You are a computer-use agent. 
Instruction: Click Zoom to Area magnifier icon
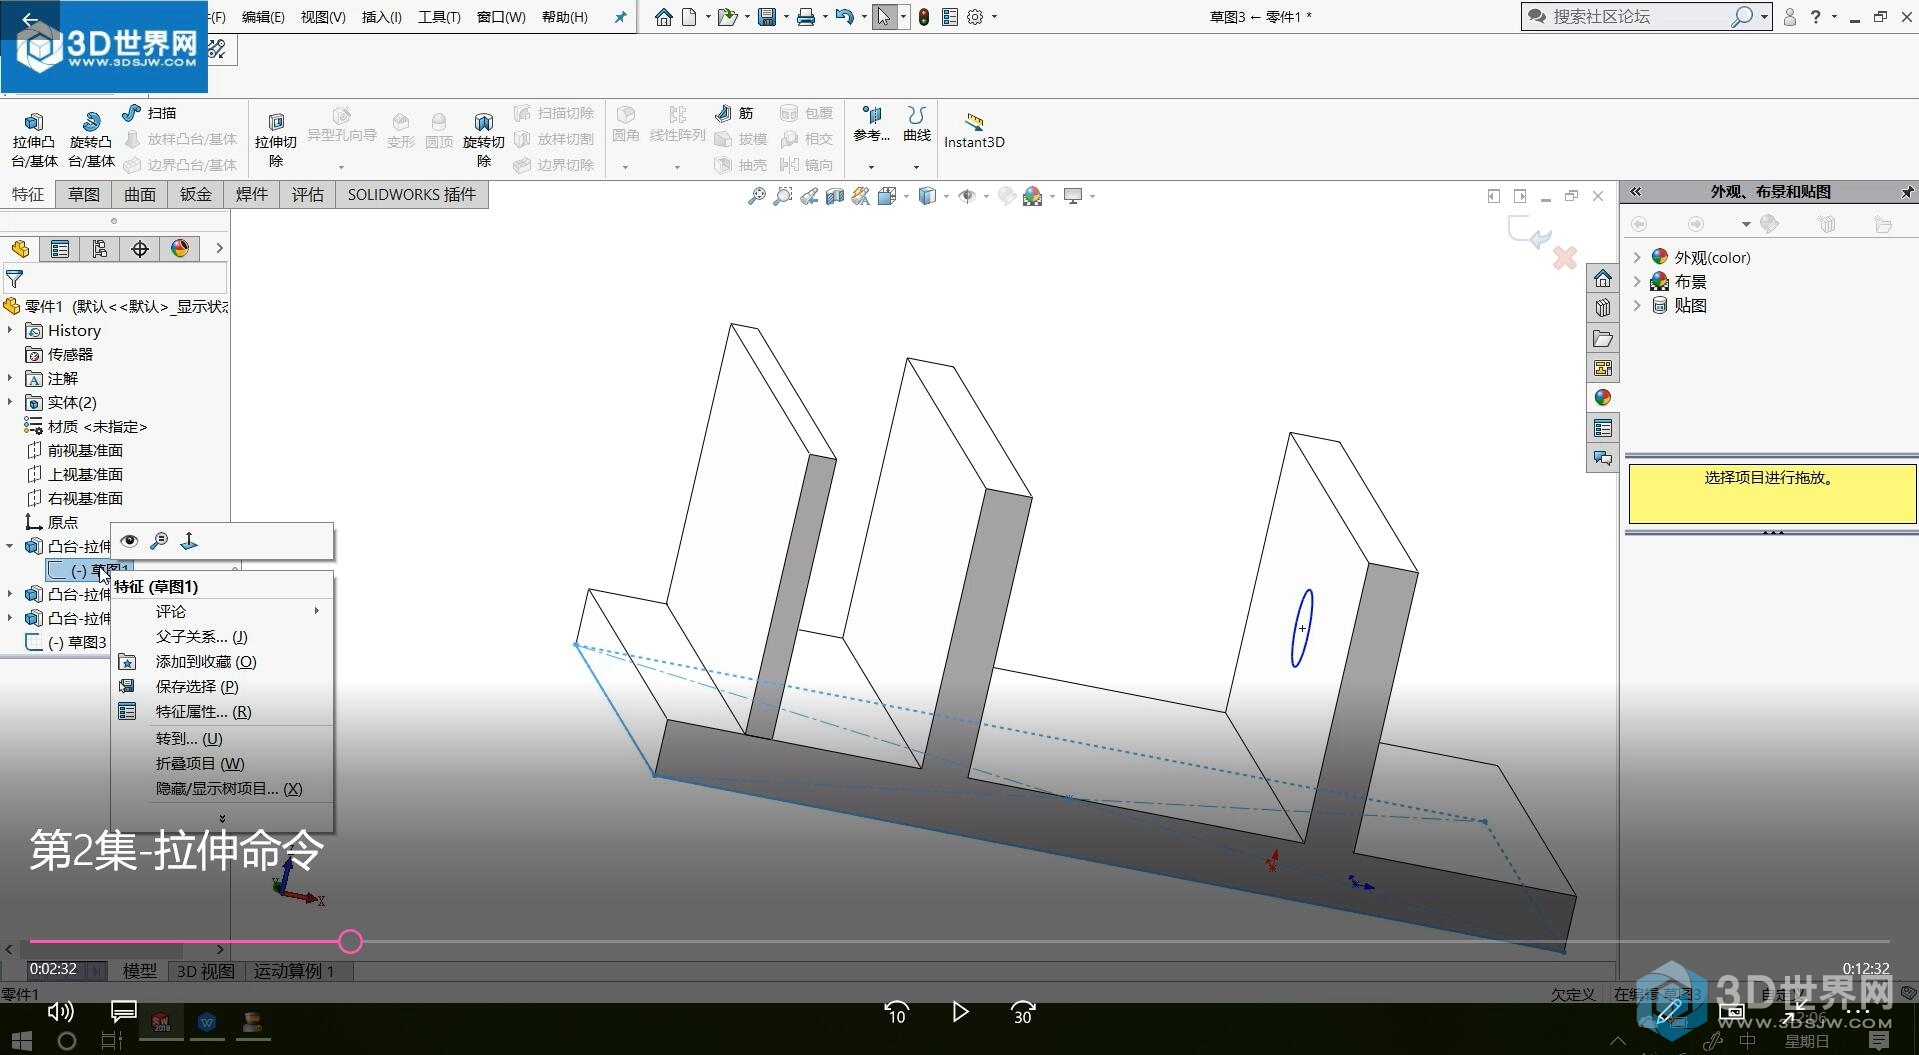click(783, 196)
